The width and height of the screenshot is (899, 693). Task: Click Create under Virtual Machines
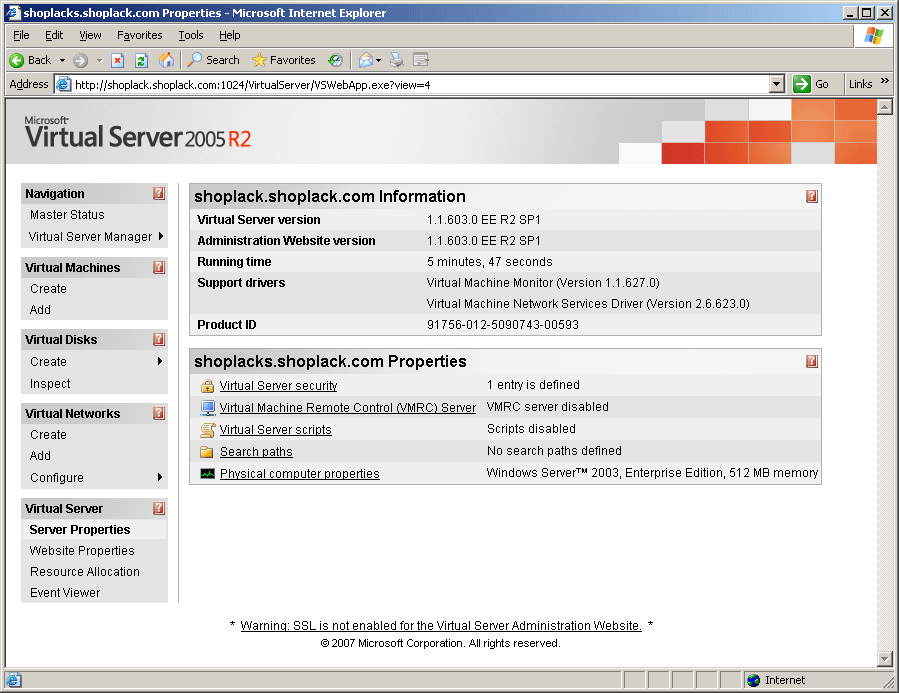[x=48, y=289]
